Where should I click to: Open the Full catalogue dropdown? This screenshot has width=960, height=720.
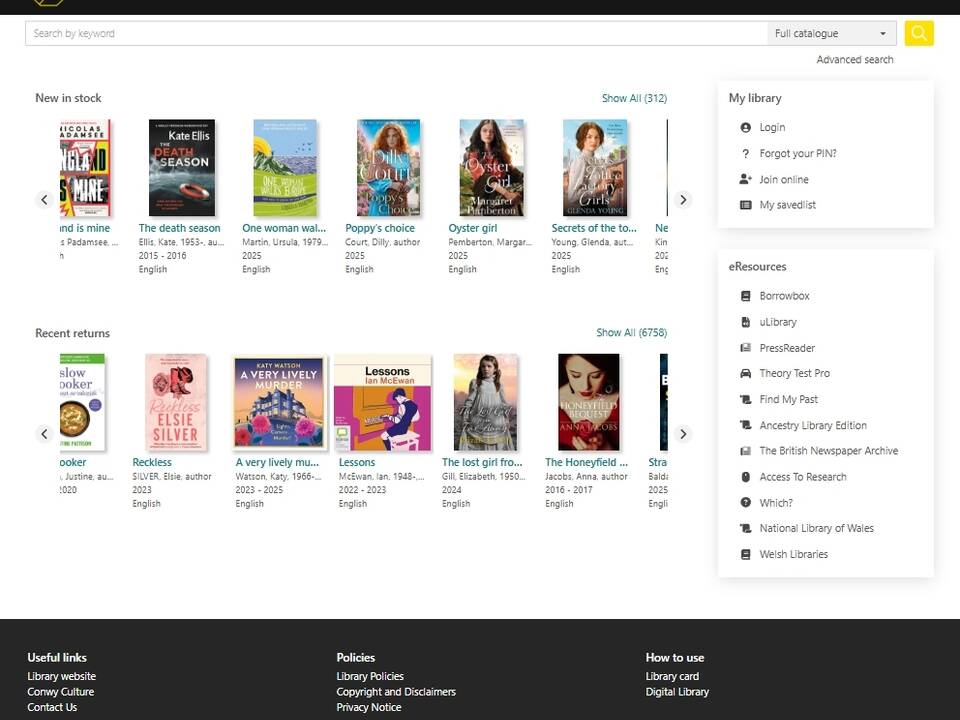point(831,33)
